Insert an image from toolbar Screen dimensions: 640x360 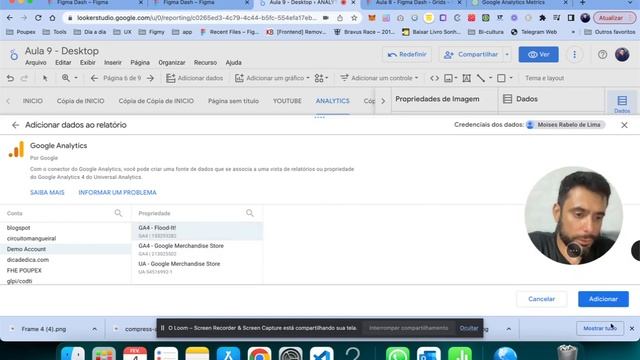click(x=448, y=78)
